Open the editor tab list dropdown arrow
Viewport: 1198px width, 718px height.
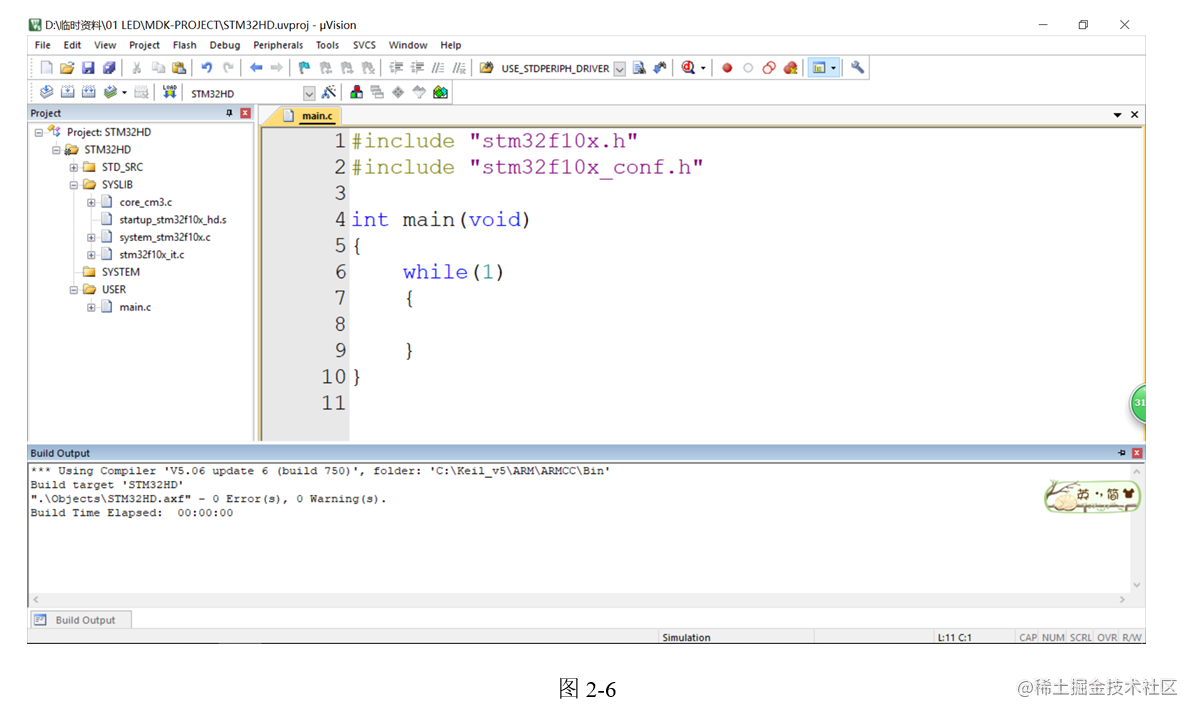click(x=1117, y=115)
